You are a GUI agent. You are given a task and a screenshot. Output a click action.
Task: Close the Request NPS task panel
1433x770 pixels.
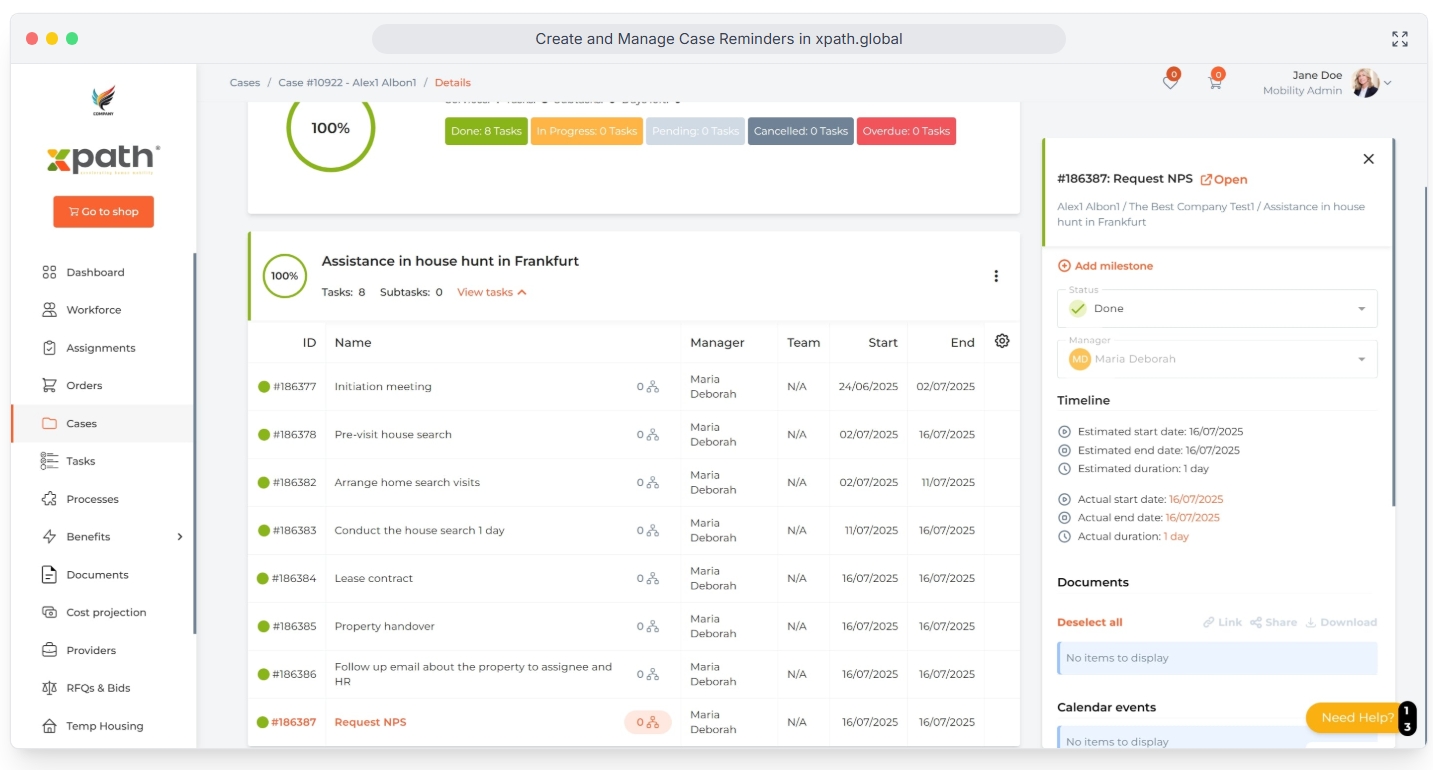(x=1368, y=159)
